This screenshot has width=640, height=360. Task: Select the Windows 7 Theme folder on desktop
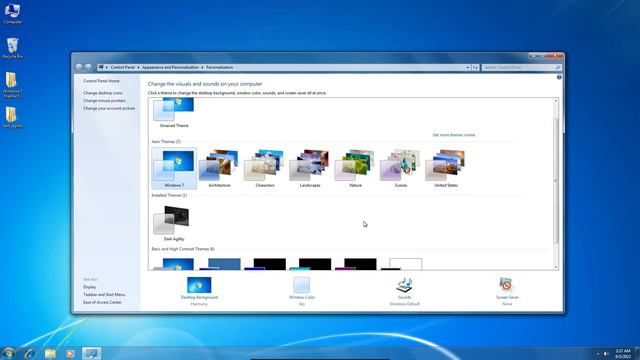tap(12, 84)
